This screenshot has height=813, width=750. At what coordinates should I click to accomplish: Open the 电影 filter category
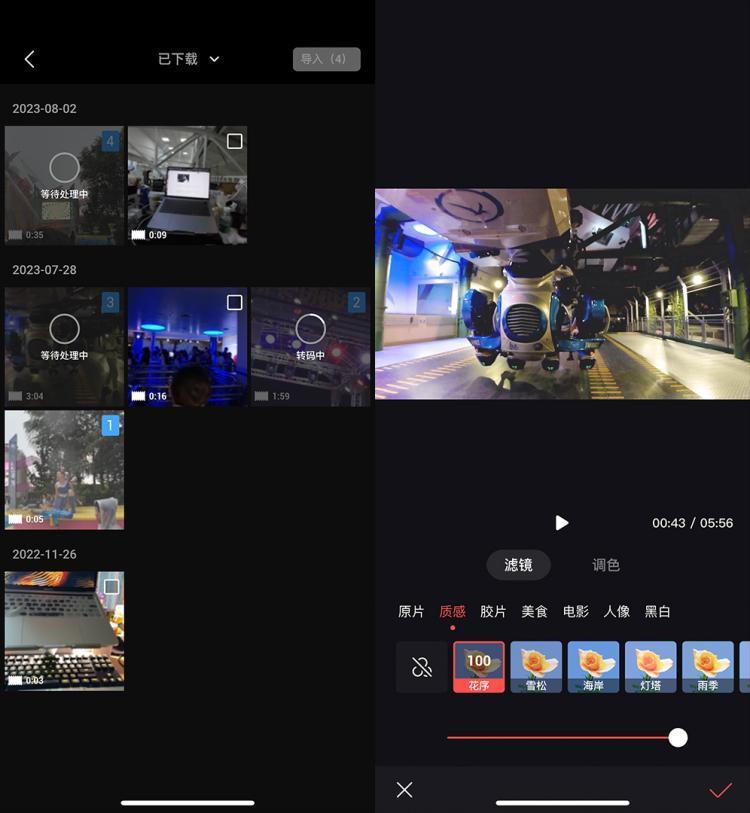pos(576,611)
